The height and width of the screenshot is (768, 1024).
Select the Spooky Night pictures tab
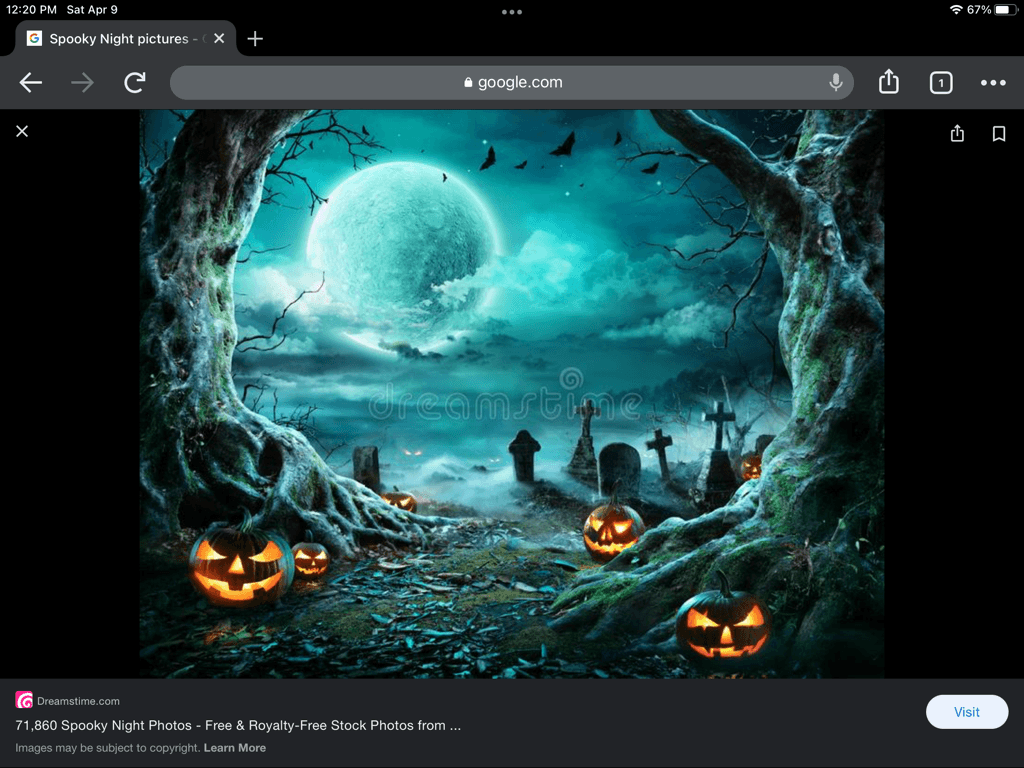click(x=115, y=39)
